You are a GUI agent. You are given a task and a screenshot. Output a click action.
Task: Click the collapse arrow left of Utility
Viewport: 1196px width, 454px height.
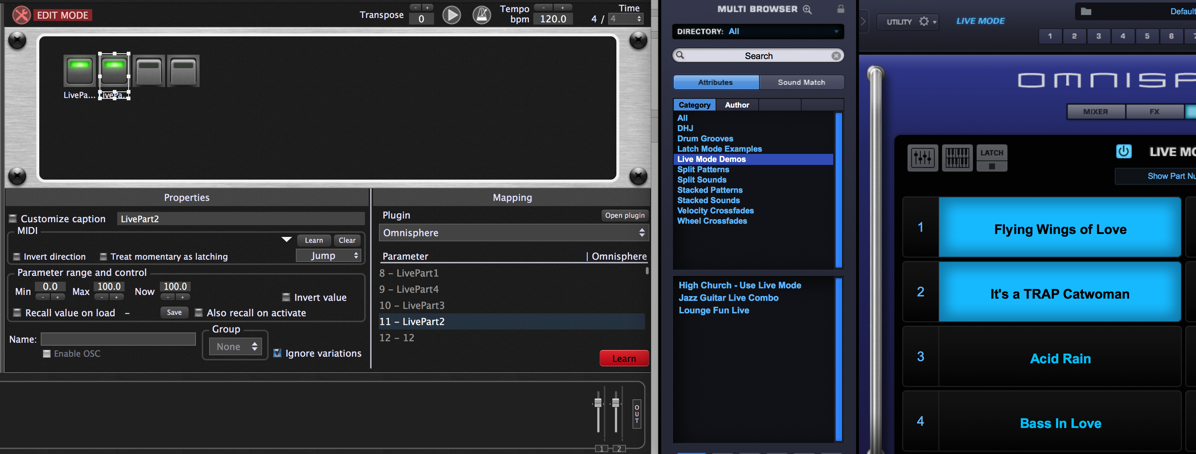coord(863,21)
